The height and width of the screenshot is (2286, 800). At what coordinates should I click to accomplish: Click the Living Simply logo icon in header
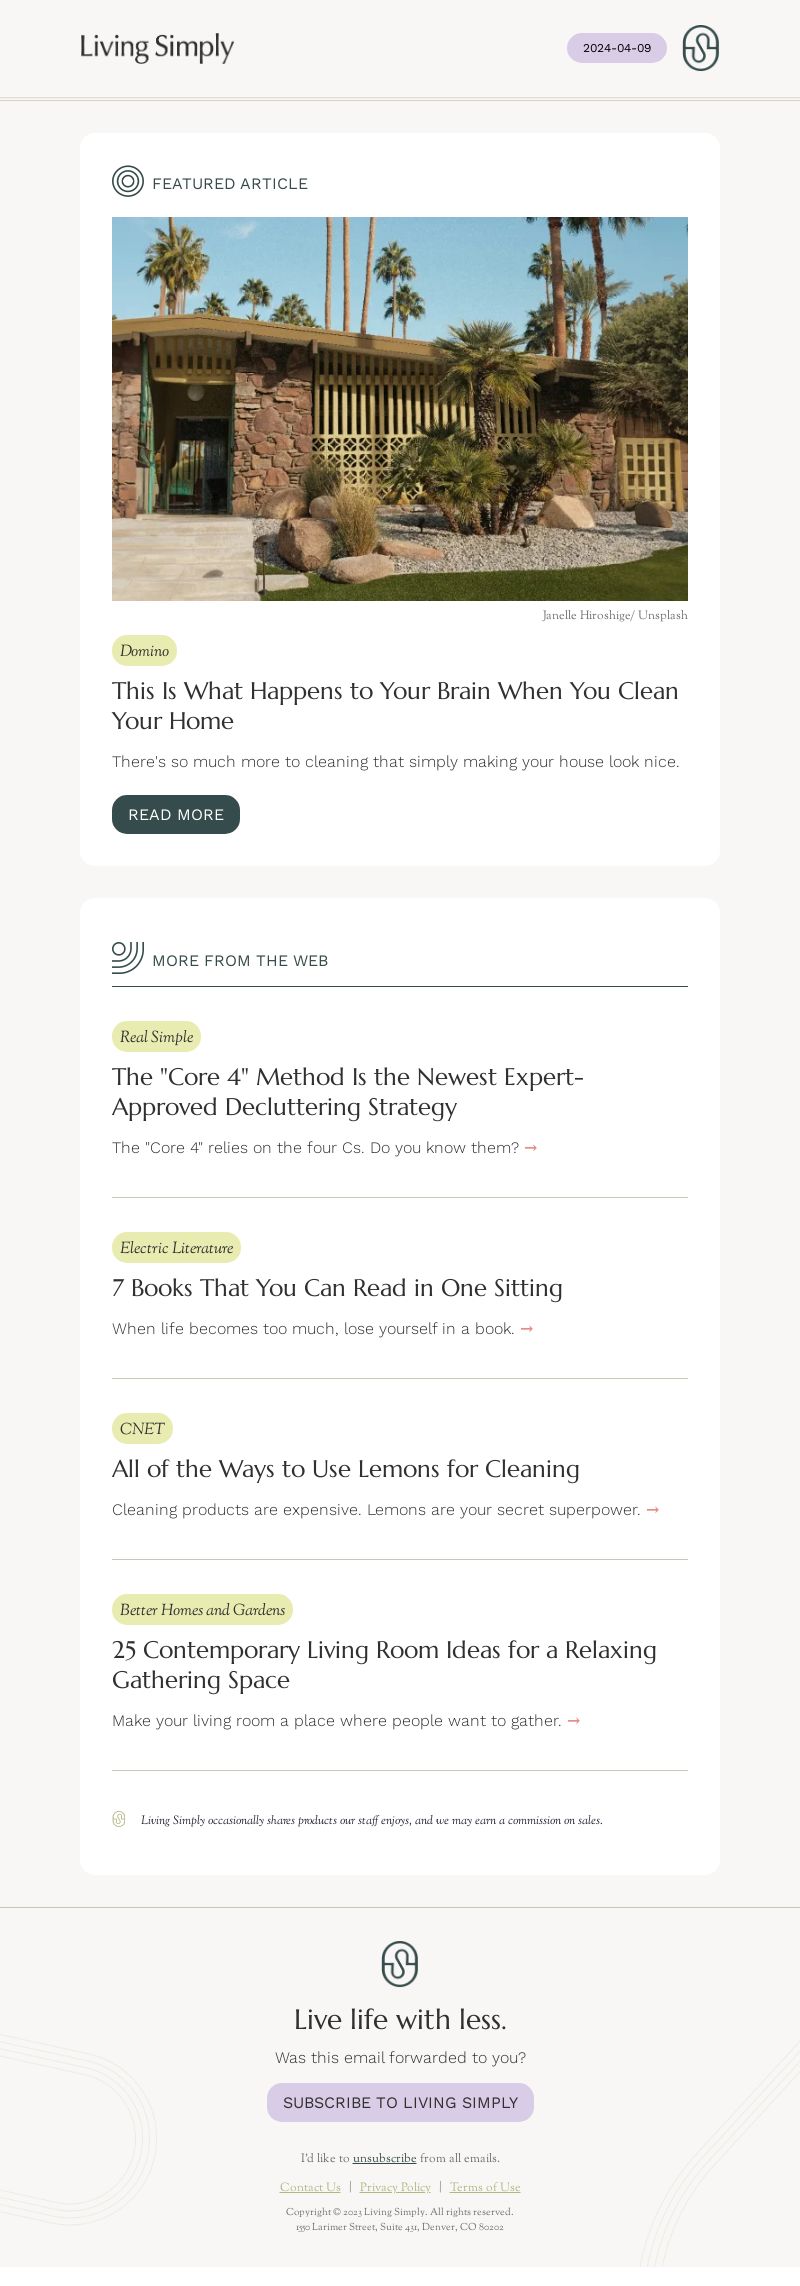(x=700, y=48)
